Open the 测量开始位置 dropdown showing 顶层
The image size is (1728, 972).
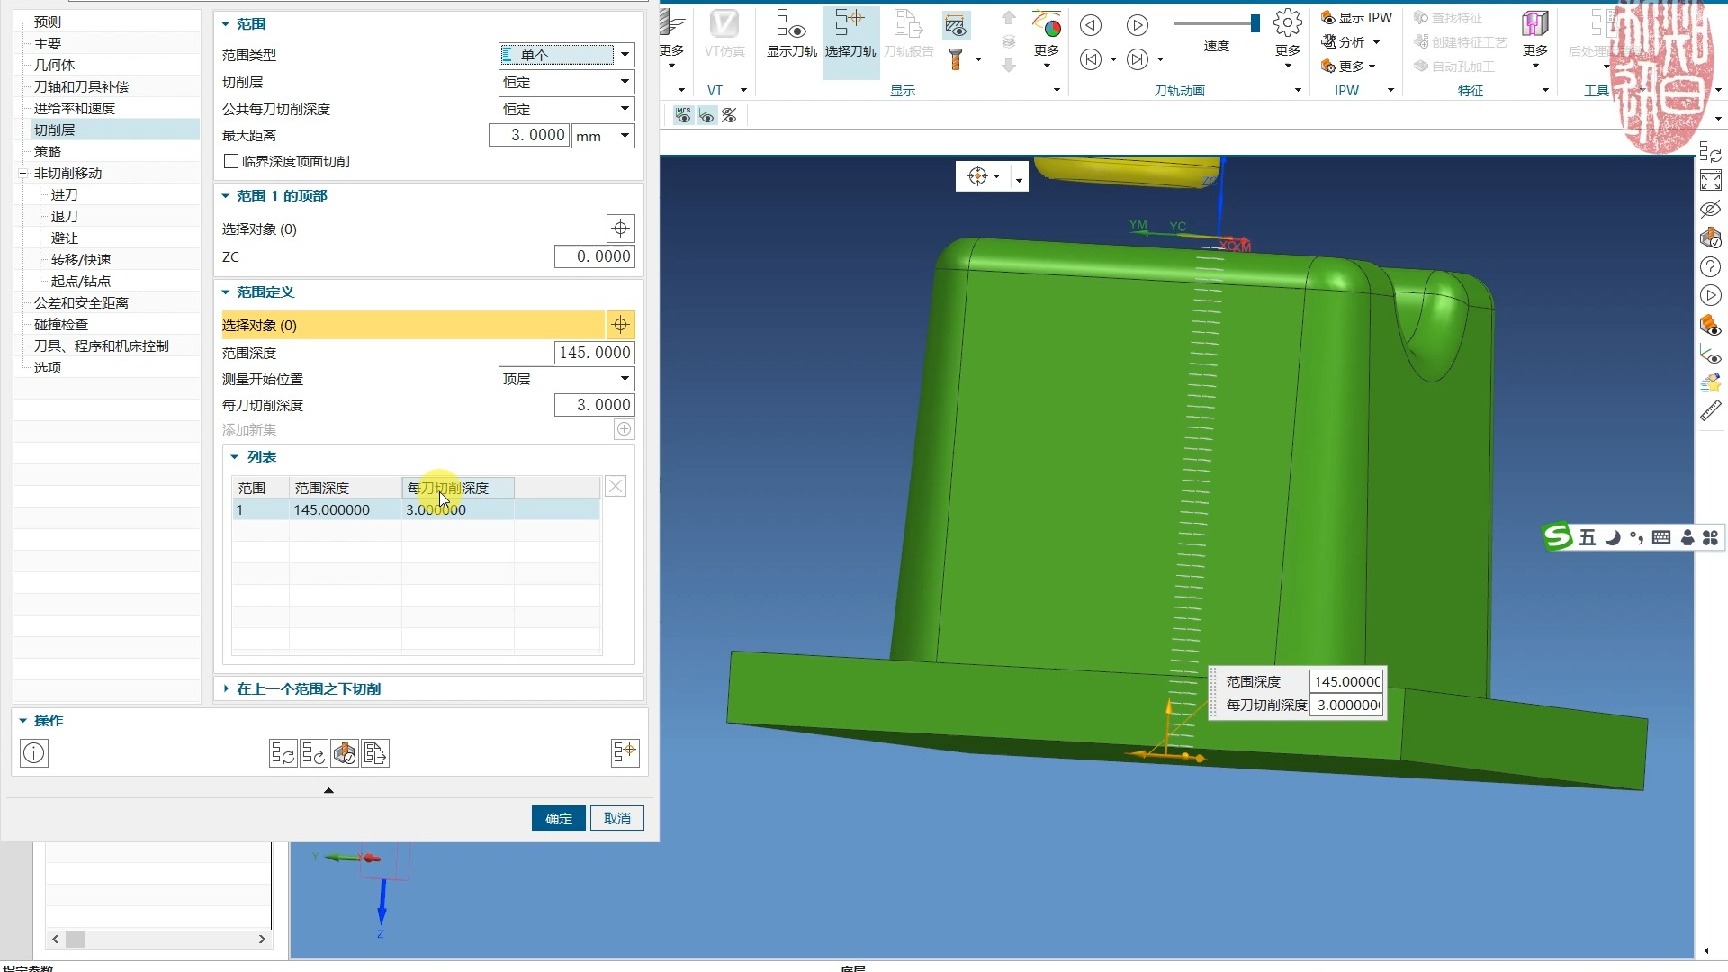click(x=566, y=378)
